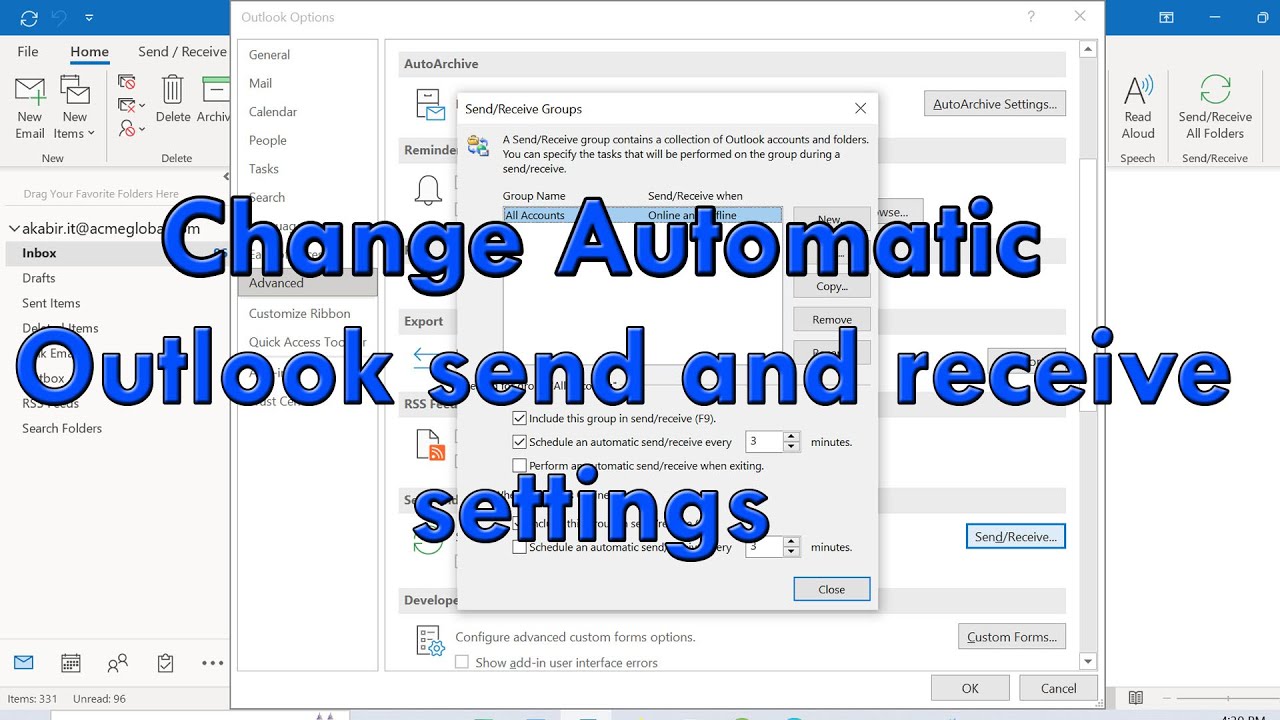
Task: Select People category in Outlook Options
Action: pos(308,140)
